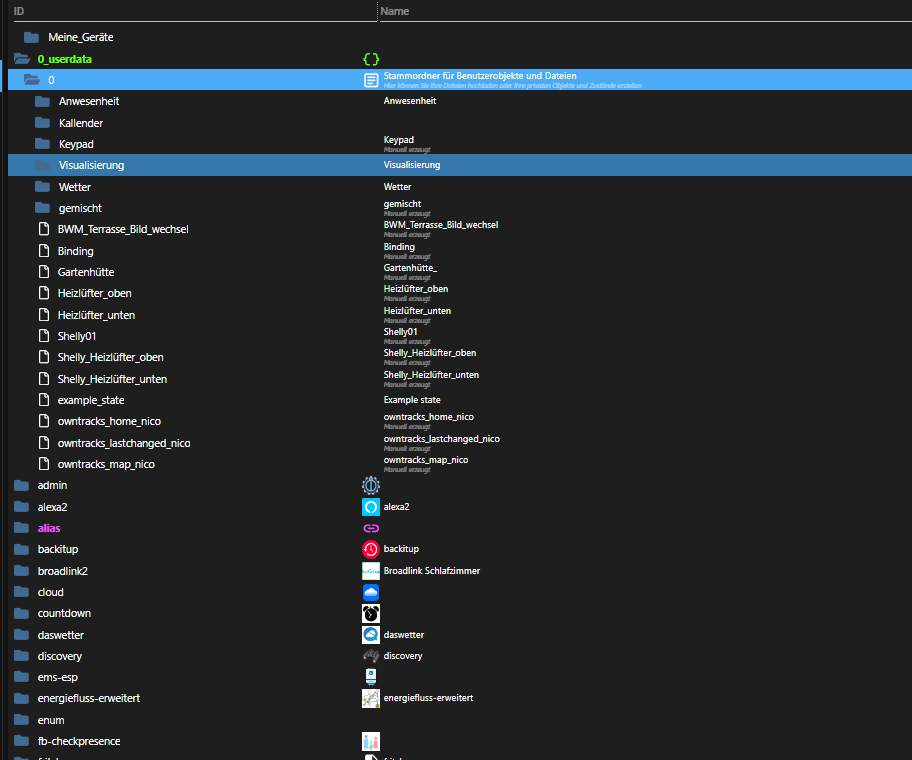Click the alias link icon
Viewport: 912px width, 760px height.
370,528
